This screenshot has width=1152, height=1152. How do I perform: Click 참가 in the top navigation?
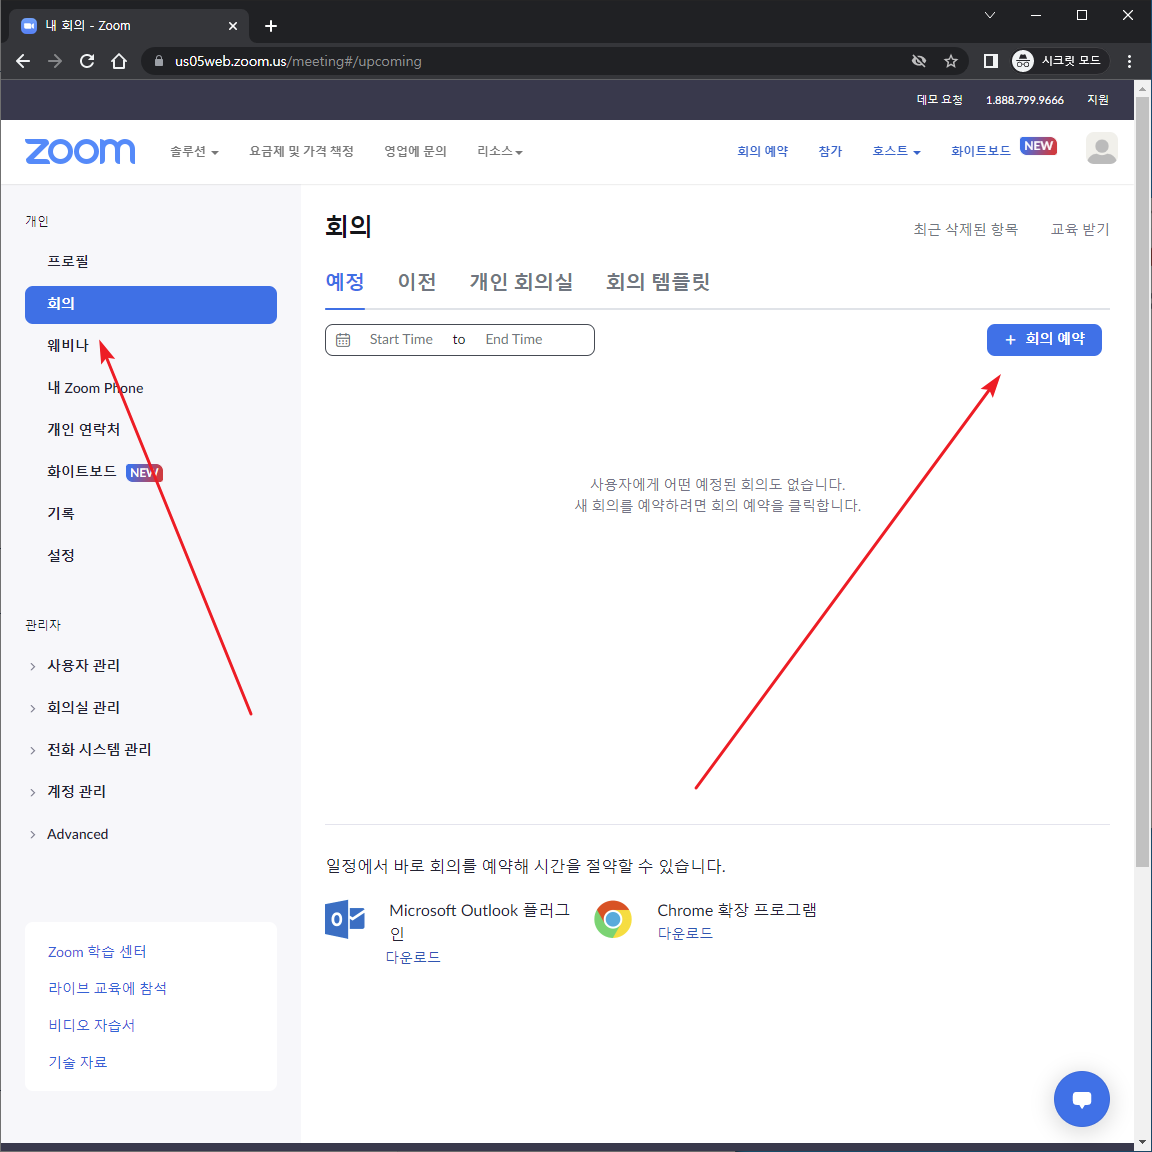(x=829, y=151)
